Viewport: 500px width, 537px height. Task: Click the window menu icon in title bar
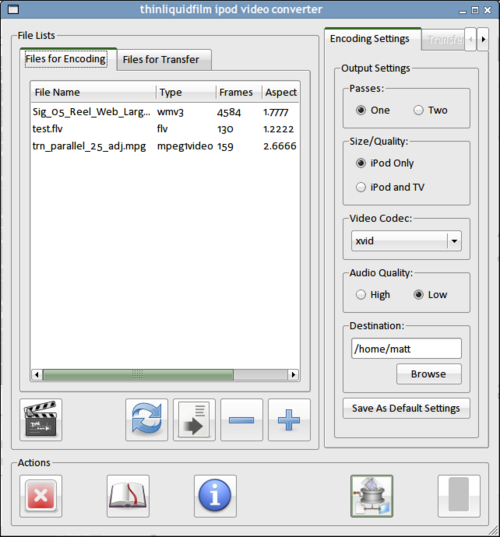tap(13, 9)
